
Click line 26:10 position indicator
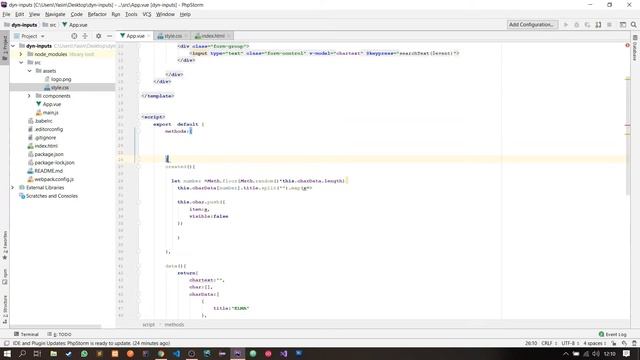click(531, 343)
